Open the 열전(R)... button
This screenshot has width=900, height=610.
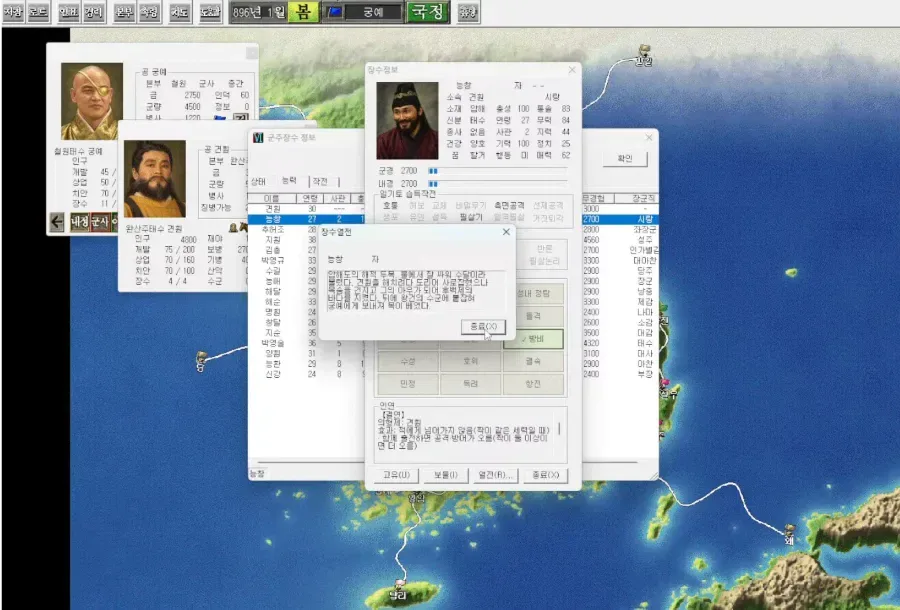pyautogui.click(x=495, y=475)
